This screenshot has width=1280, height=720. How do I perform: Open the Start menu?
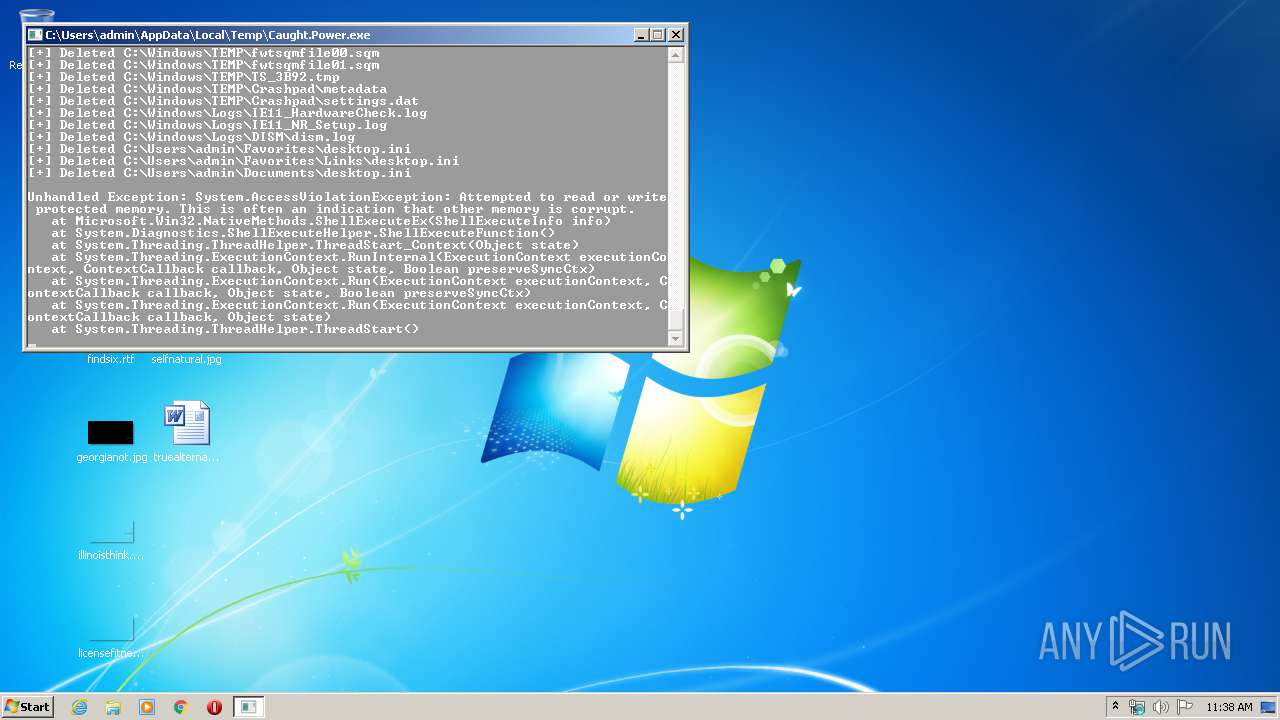pyautogui.click(x=27, y=706)
